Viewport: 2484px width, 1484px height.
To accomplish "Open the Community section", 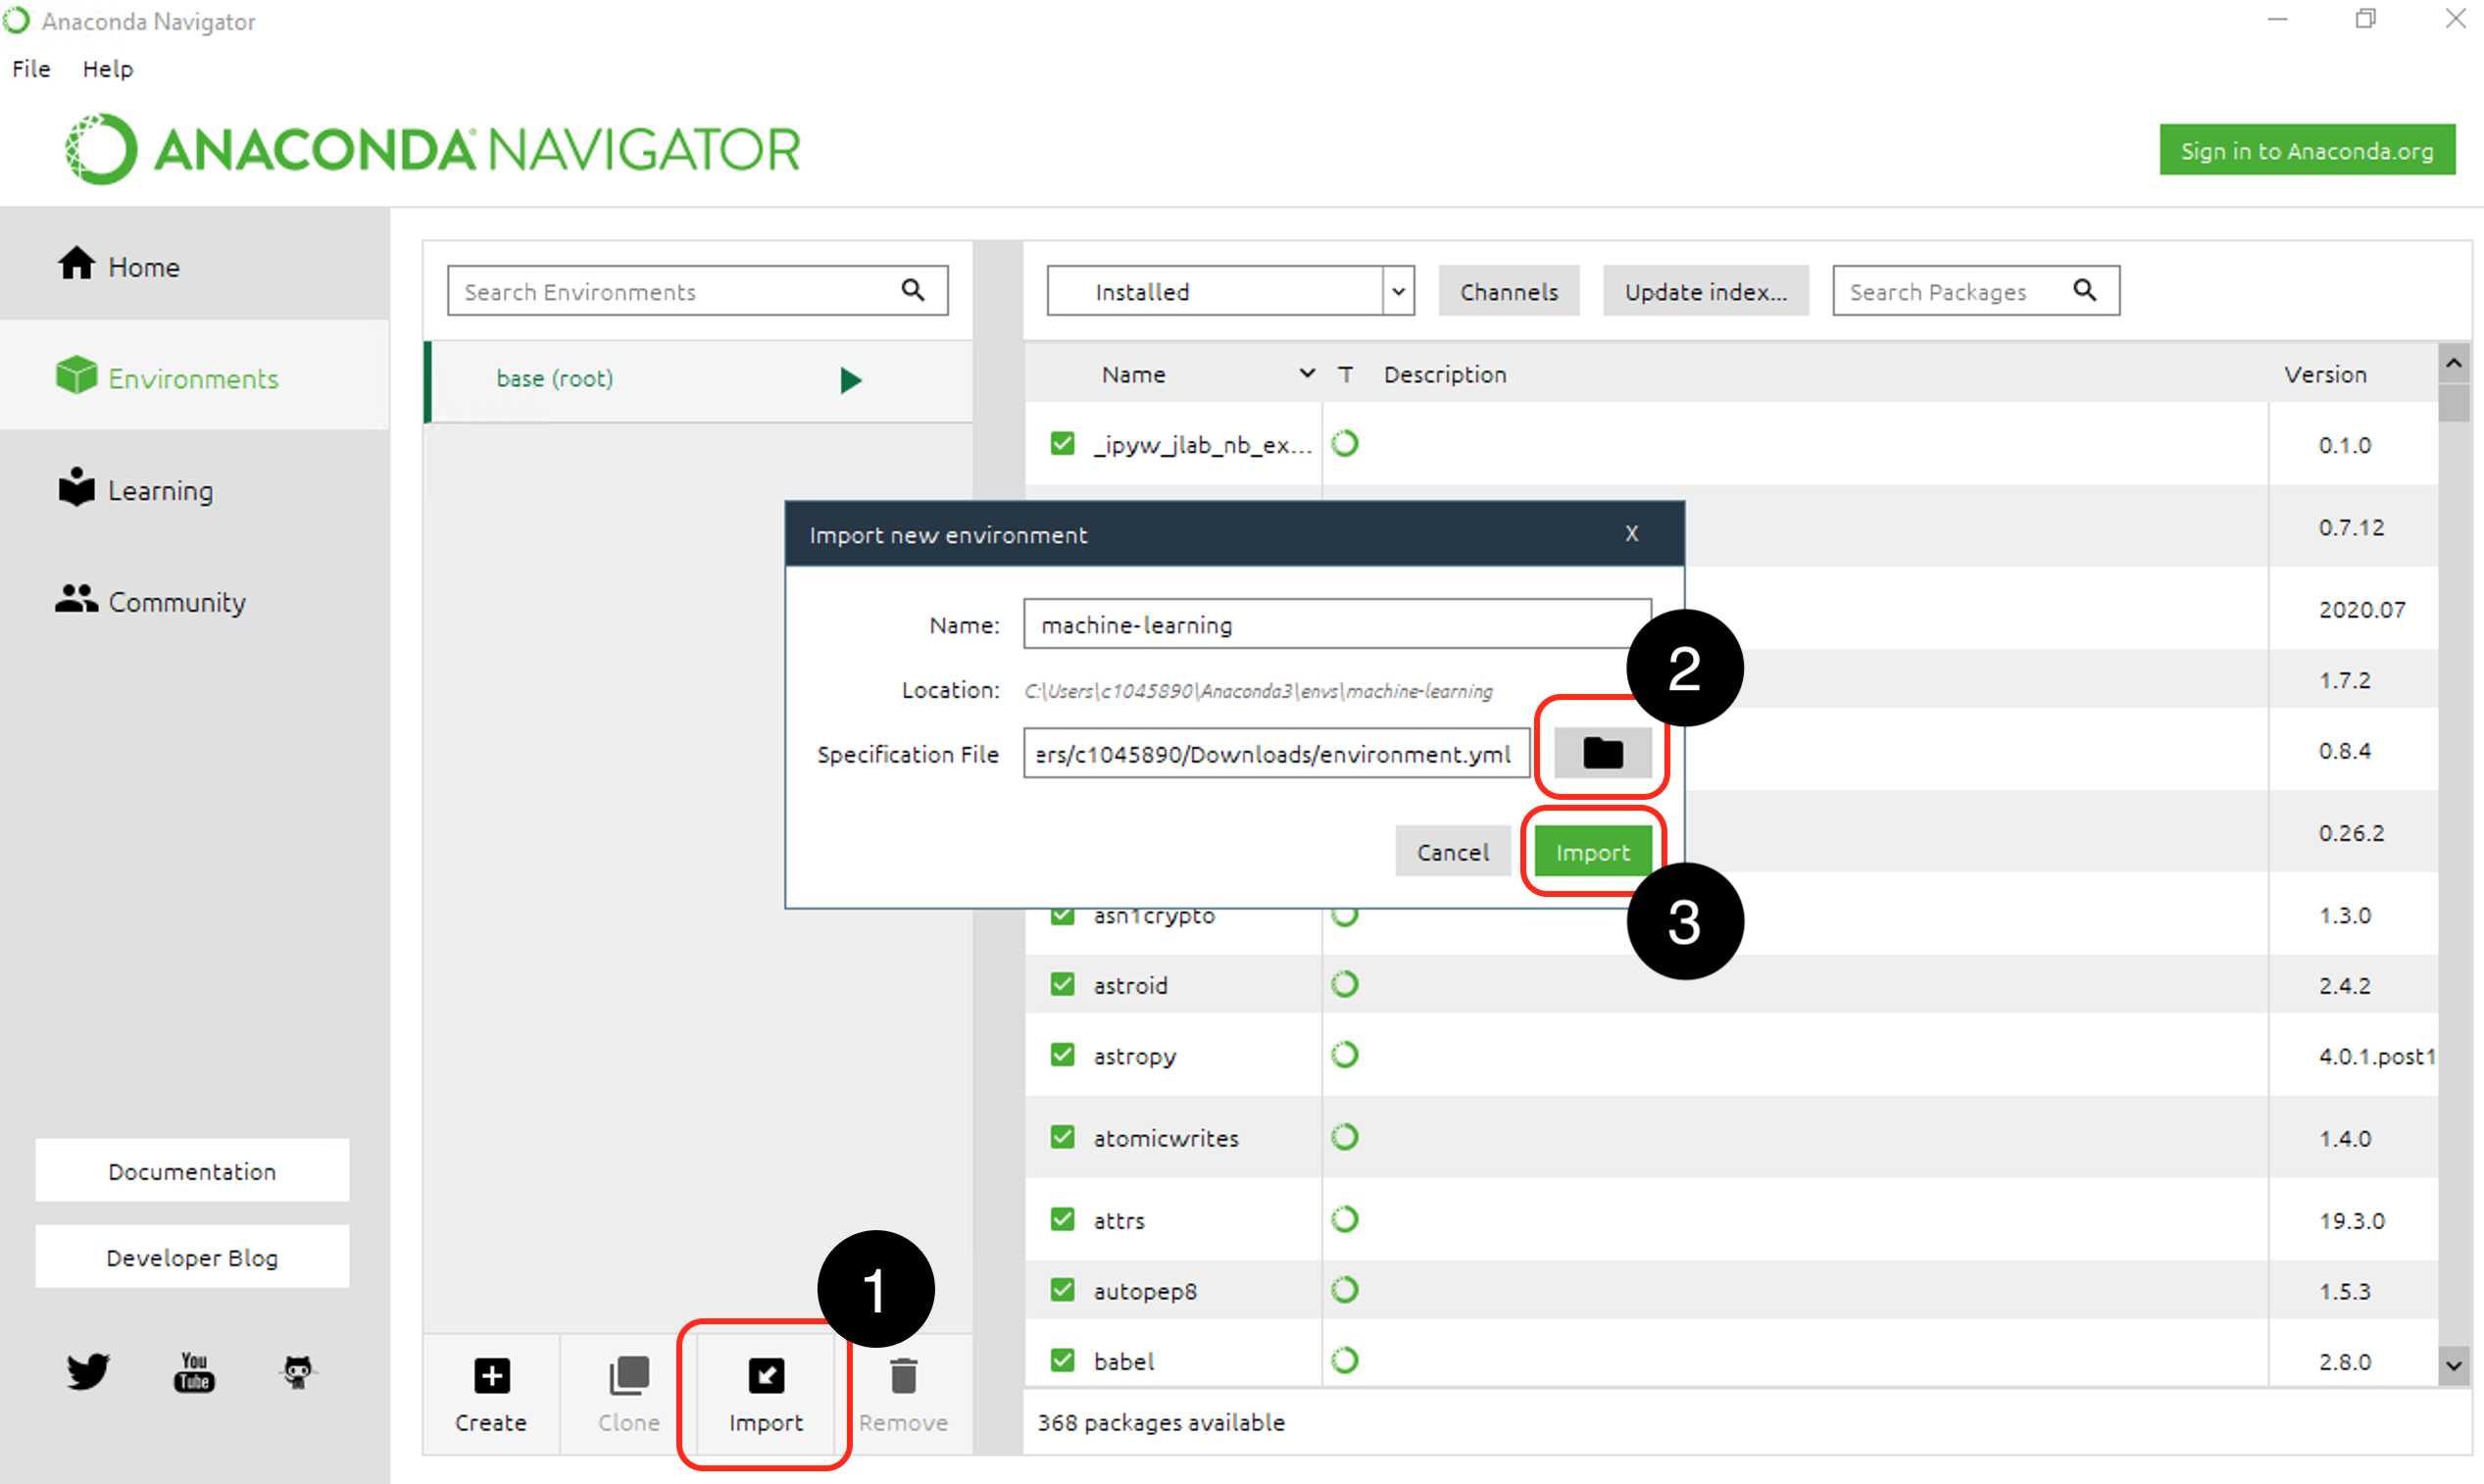I will tap(150, 601).
